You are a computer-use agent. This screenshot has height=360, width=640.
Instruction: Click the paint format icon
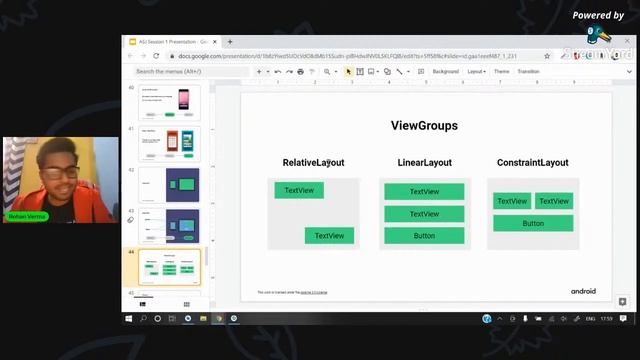coord(312,71)
